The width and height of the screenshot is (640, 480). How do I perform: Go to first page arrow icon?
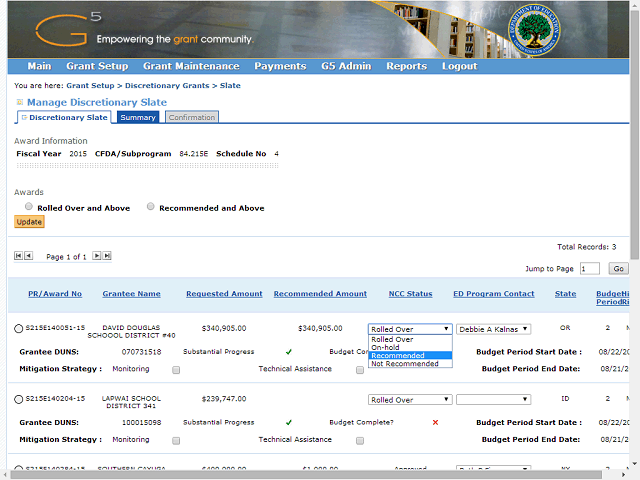click(x=18, y=256)
